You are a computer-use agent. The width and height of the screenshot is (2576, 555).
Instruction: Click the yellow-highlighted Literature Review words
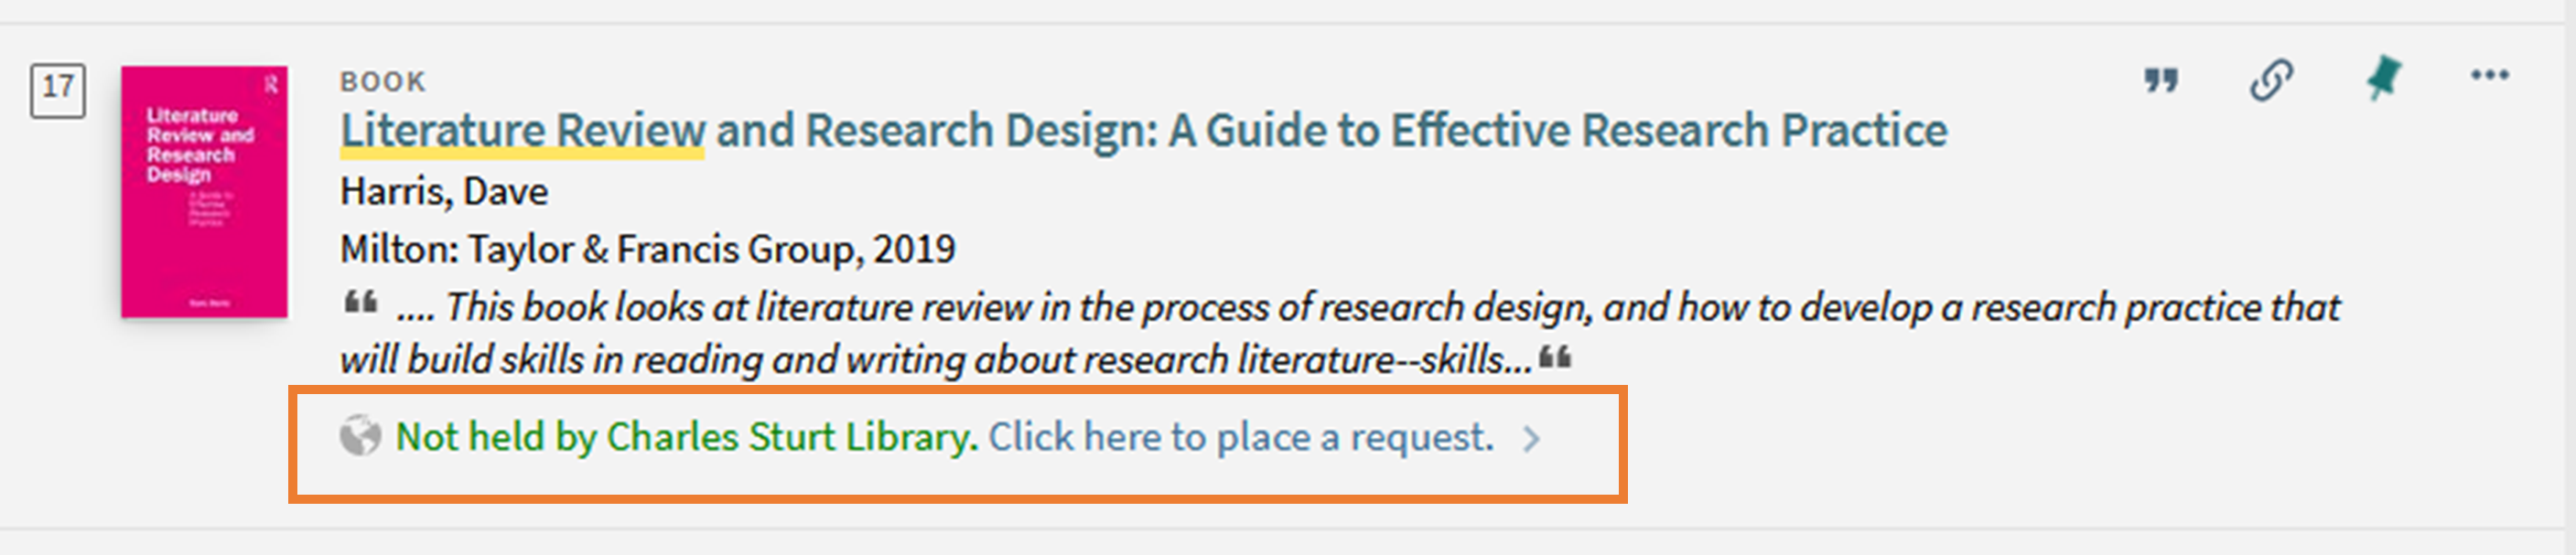pos(522,131)
